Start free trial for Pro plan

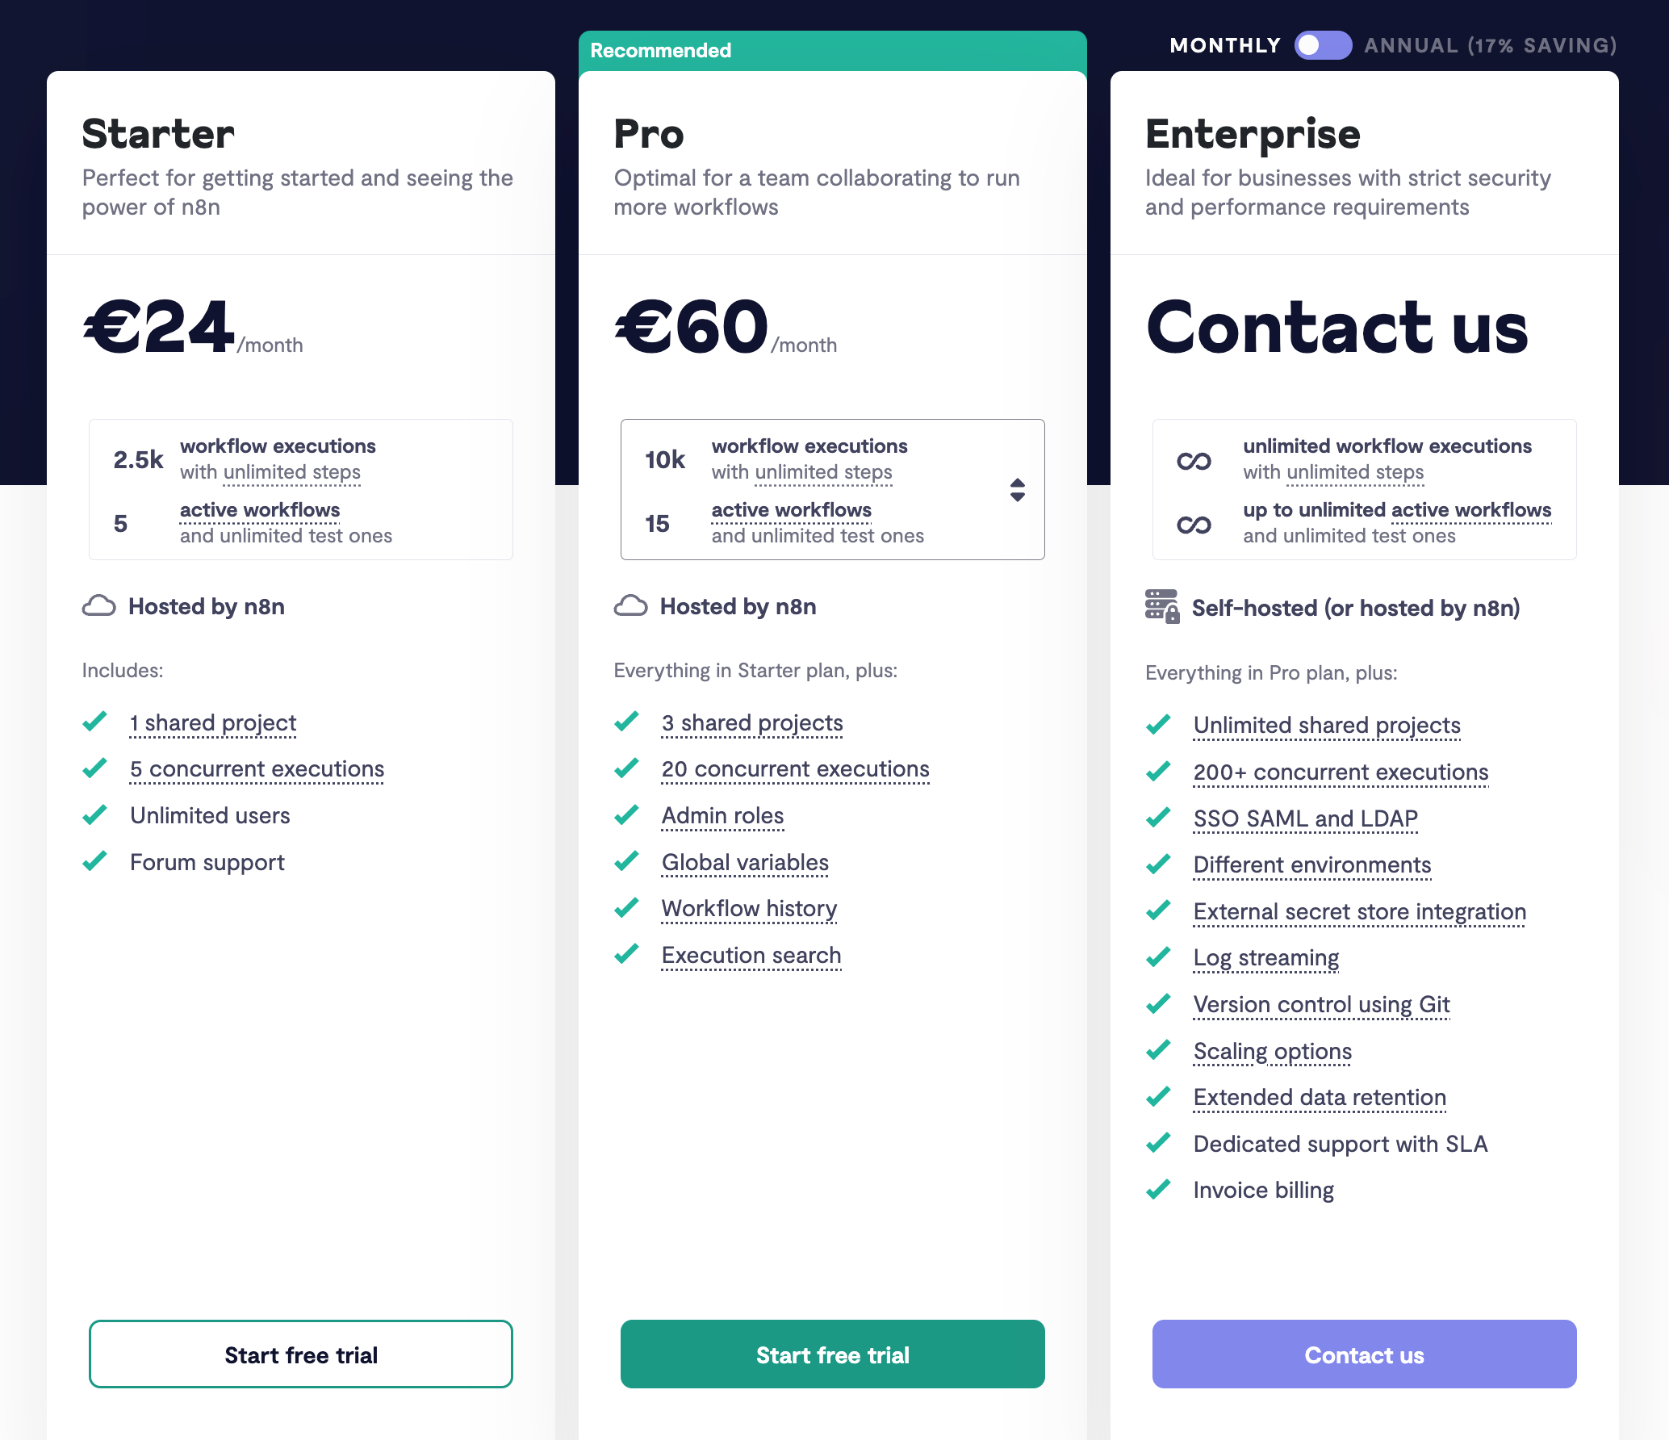833,1354
